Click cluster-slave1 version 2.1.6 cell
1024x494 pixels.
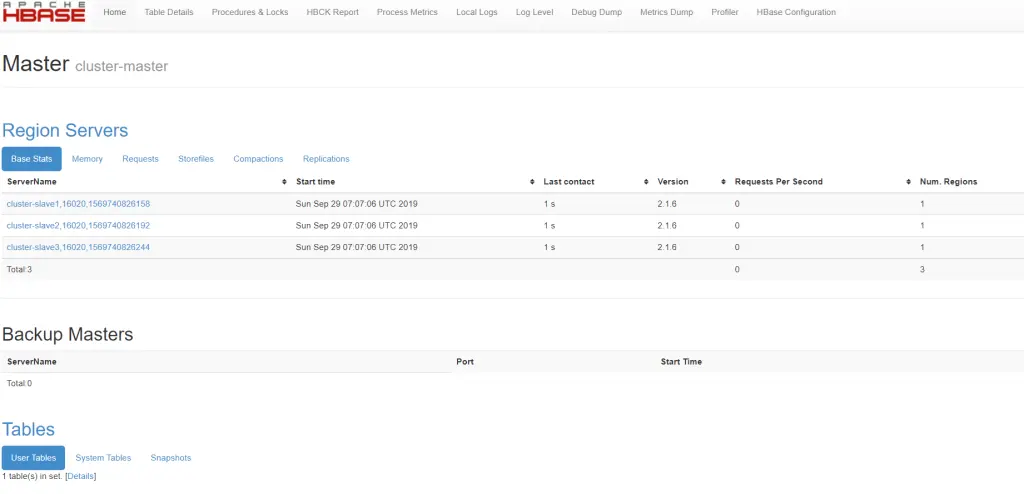(667, 204)
